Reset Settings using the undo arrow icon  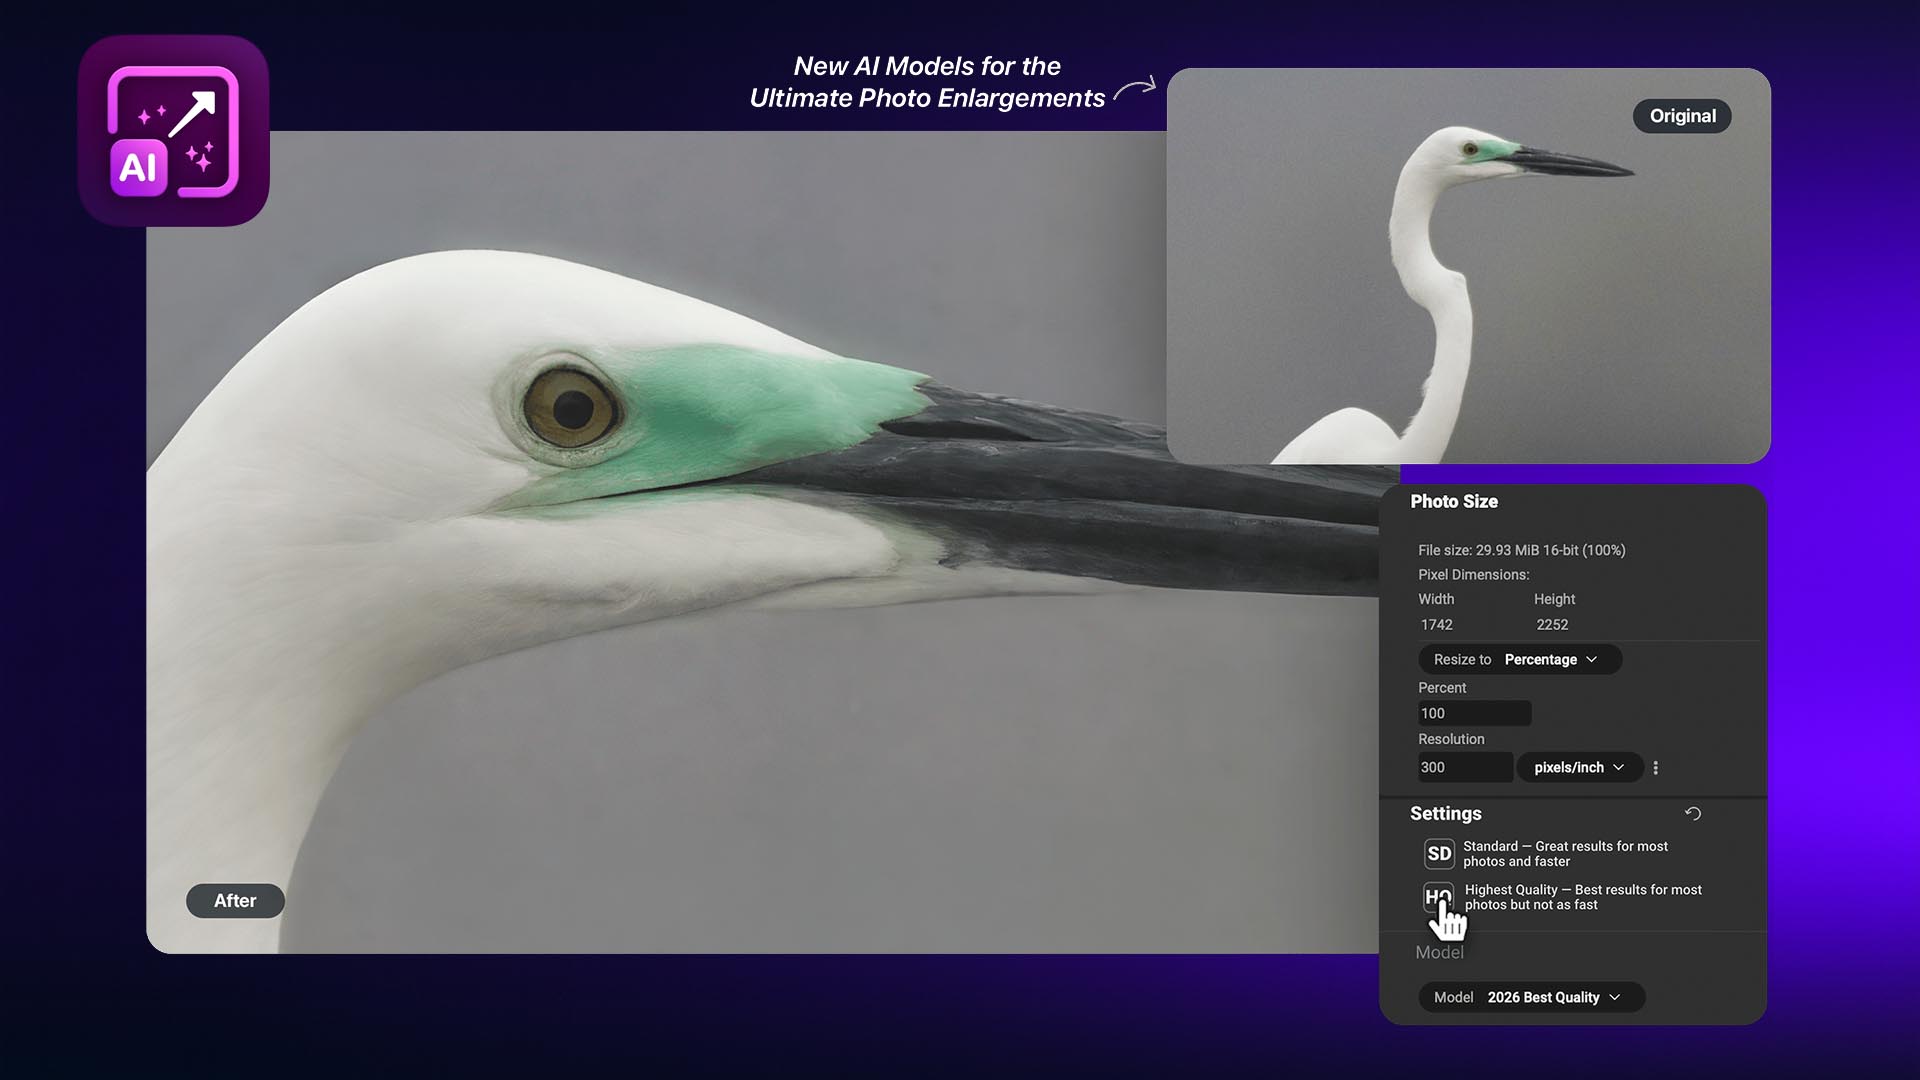(1694, 813)
